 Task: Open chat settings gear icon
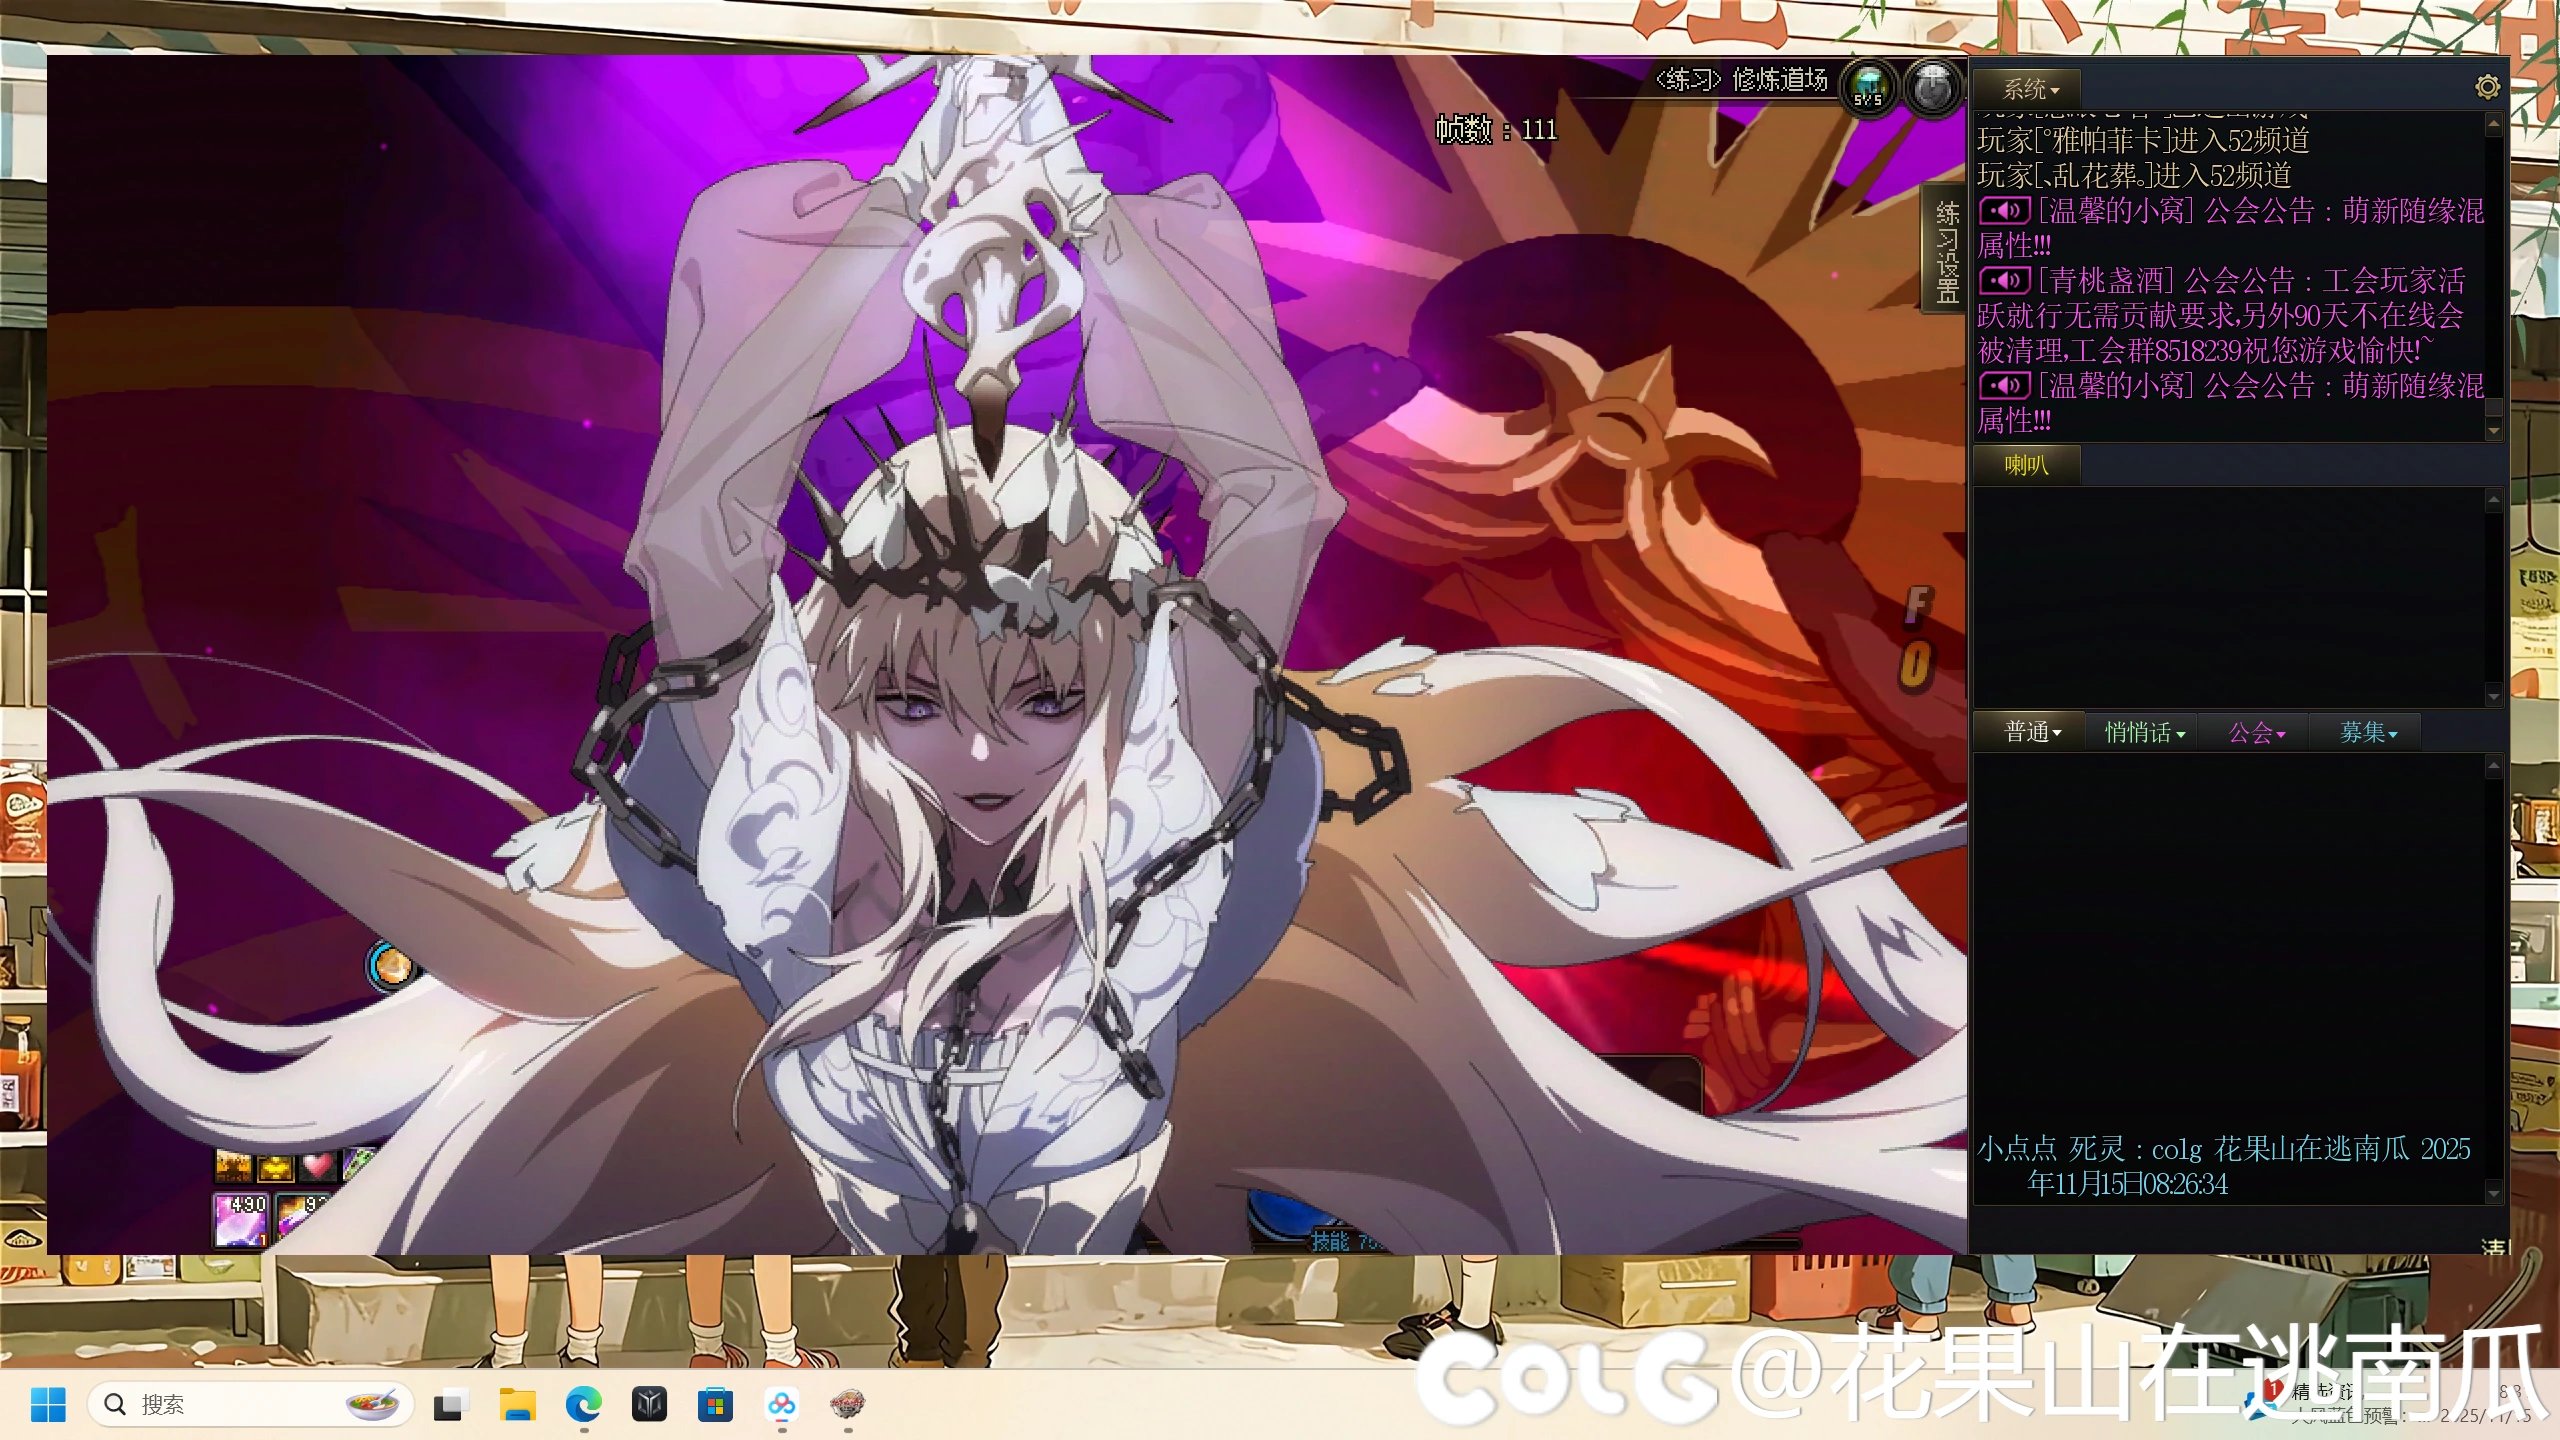pos(2487,88)
